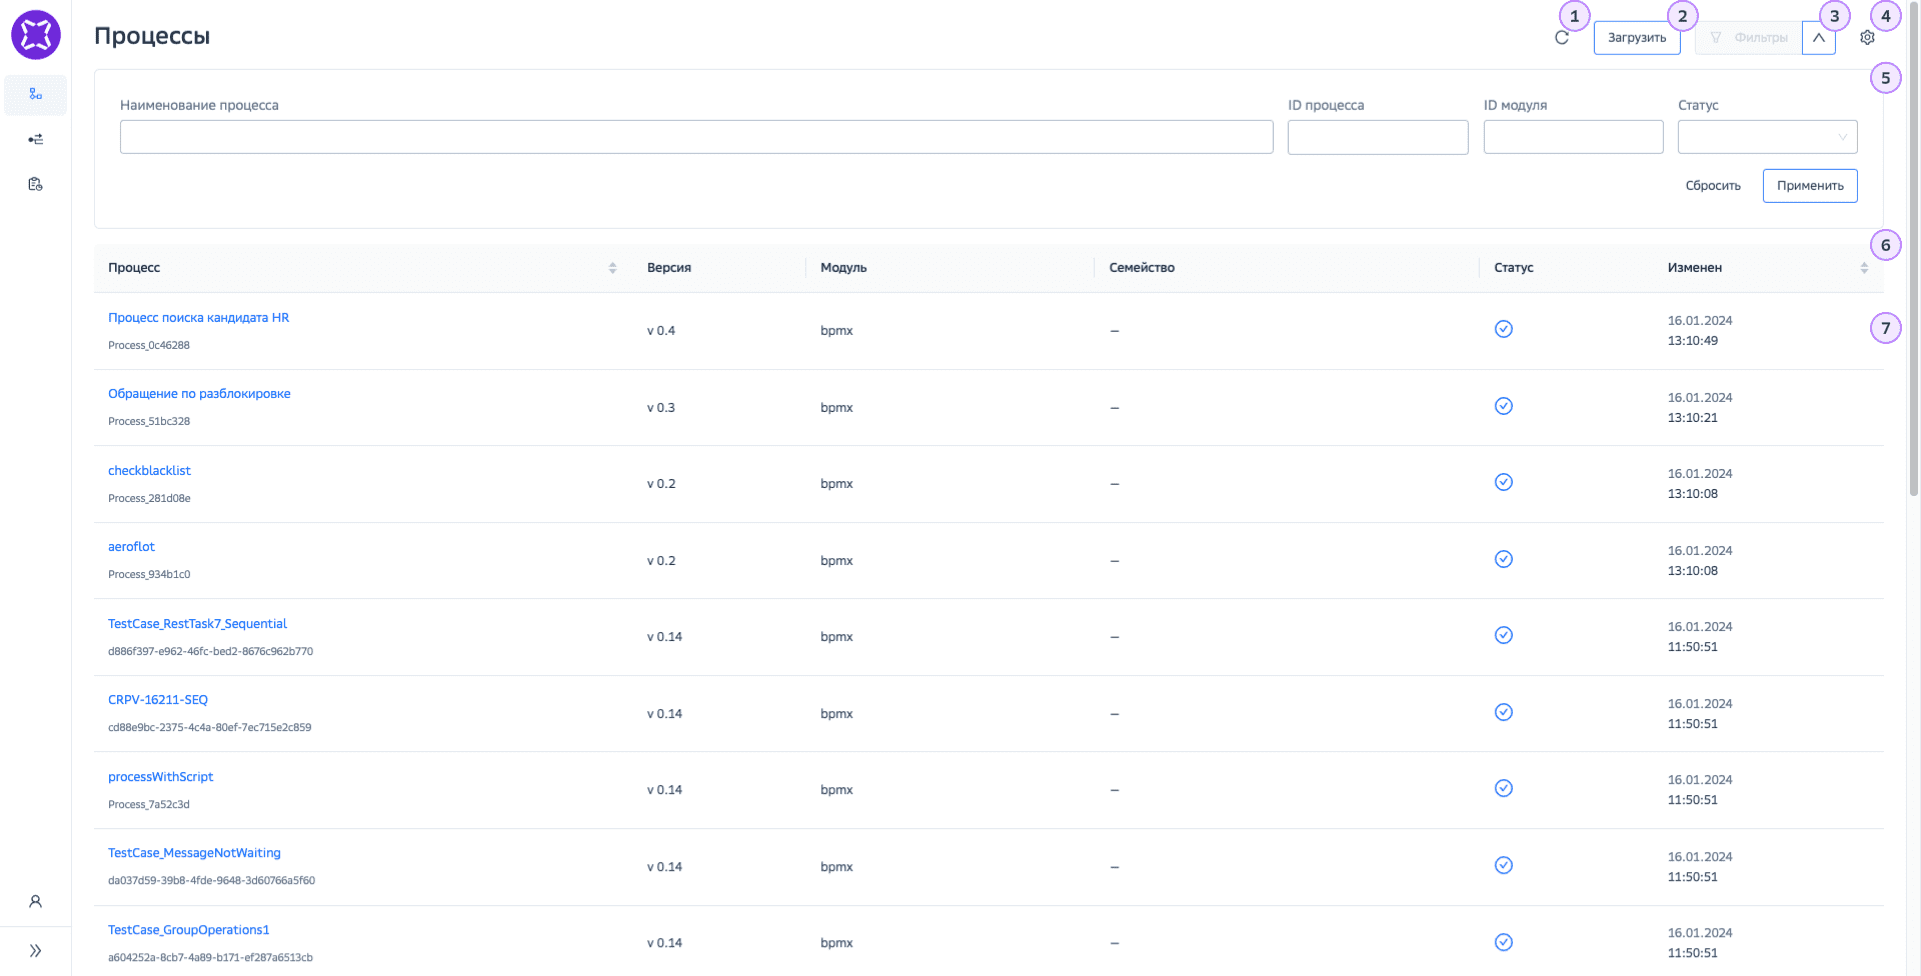Image resolution: width=1921 pixels, height=976 pixels.
Task: Expand the sidebar with the double chevron
Action: [36, 951]
